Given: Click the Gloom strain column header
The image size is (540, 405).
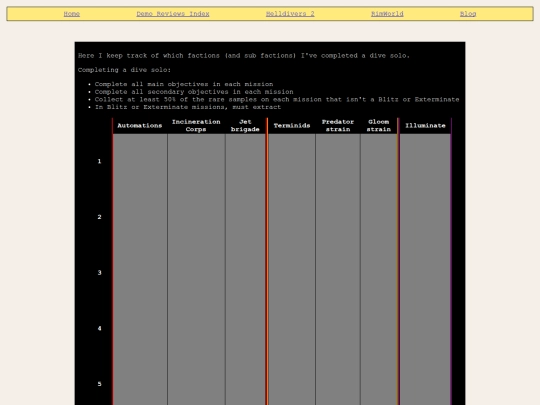Looking at the screenshot, I should point(379,126).
